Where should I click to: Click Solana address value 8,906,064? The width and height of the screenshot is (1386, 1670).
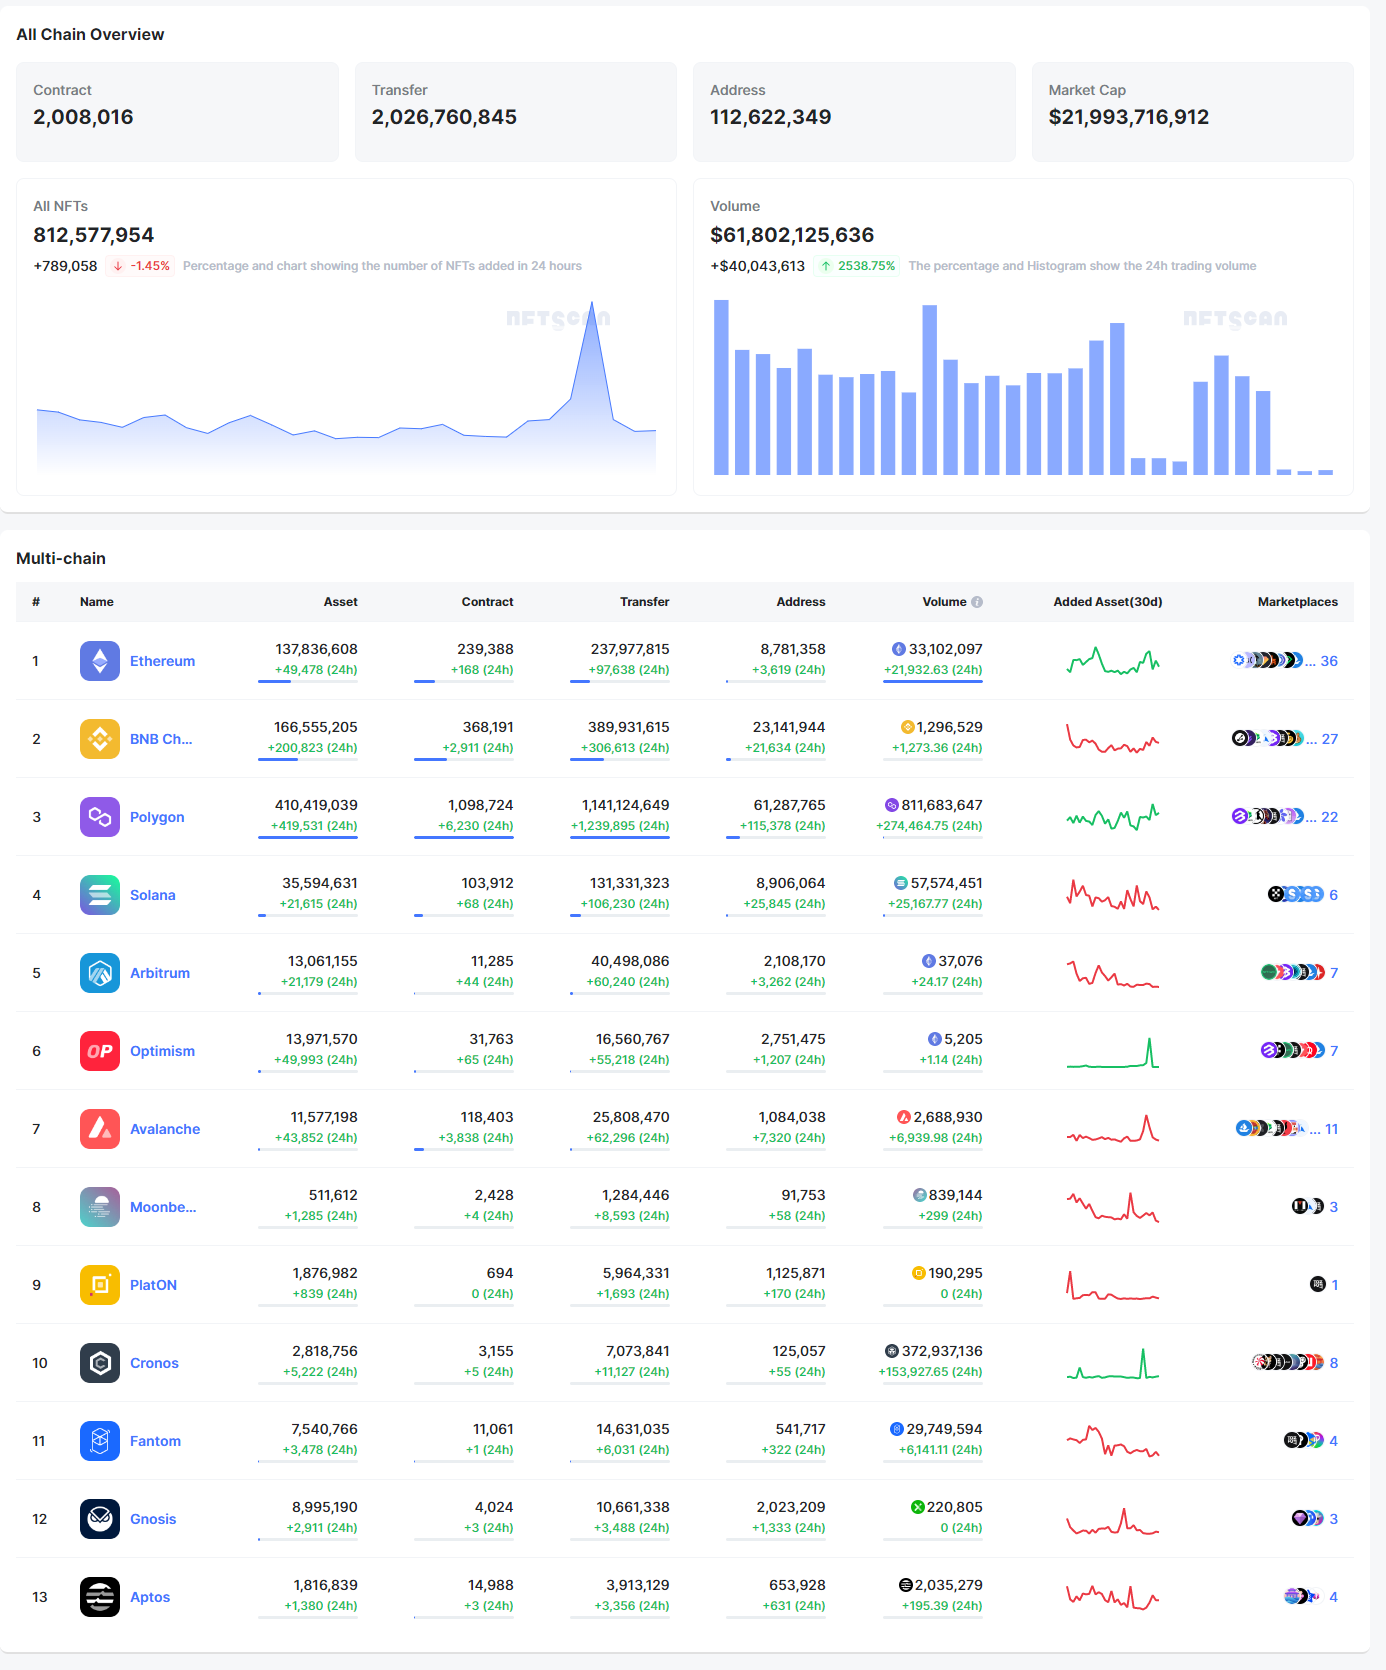790,883
